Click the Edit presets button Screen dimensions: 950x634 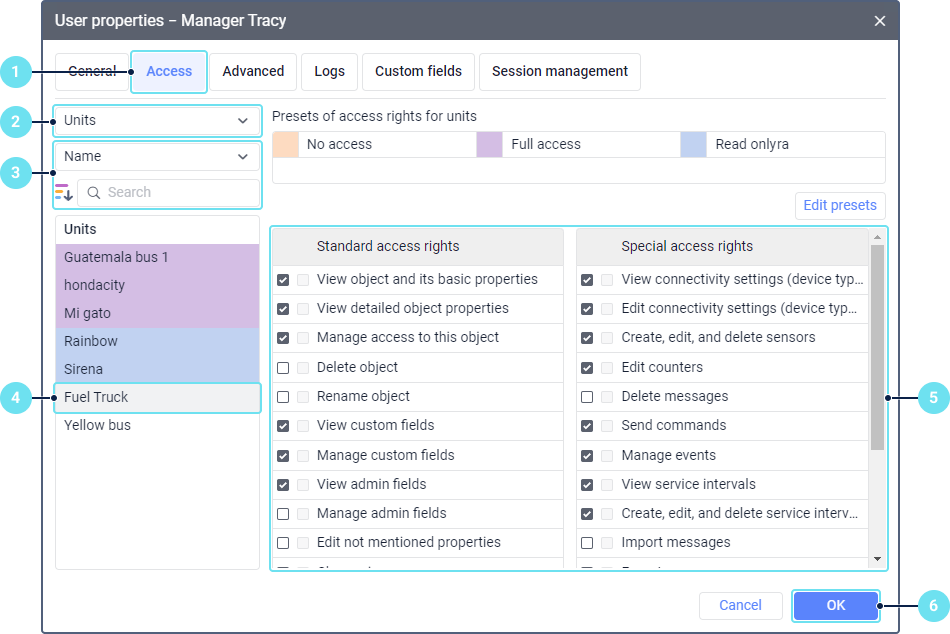click(839, 206)
